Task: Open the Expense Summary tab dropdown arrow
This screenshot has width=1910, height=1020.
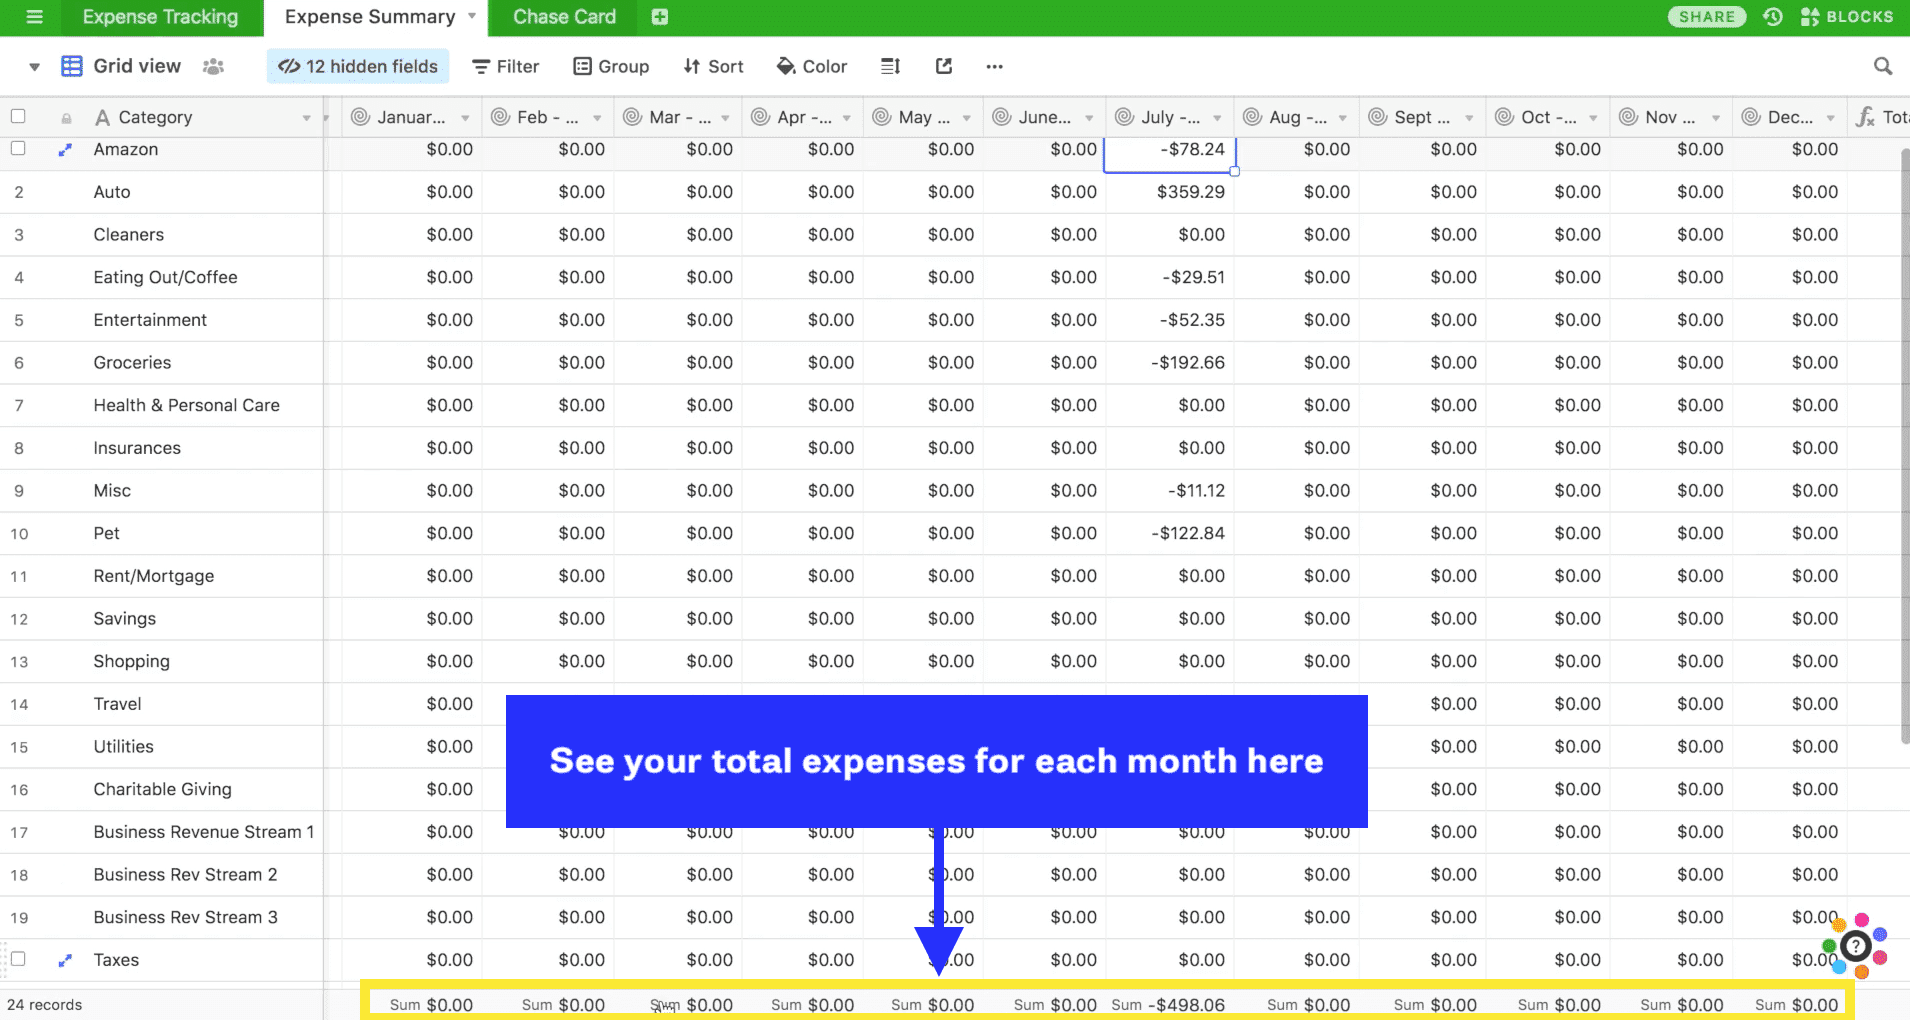Action: [472, 16]
